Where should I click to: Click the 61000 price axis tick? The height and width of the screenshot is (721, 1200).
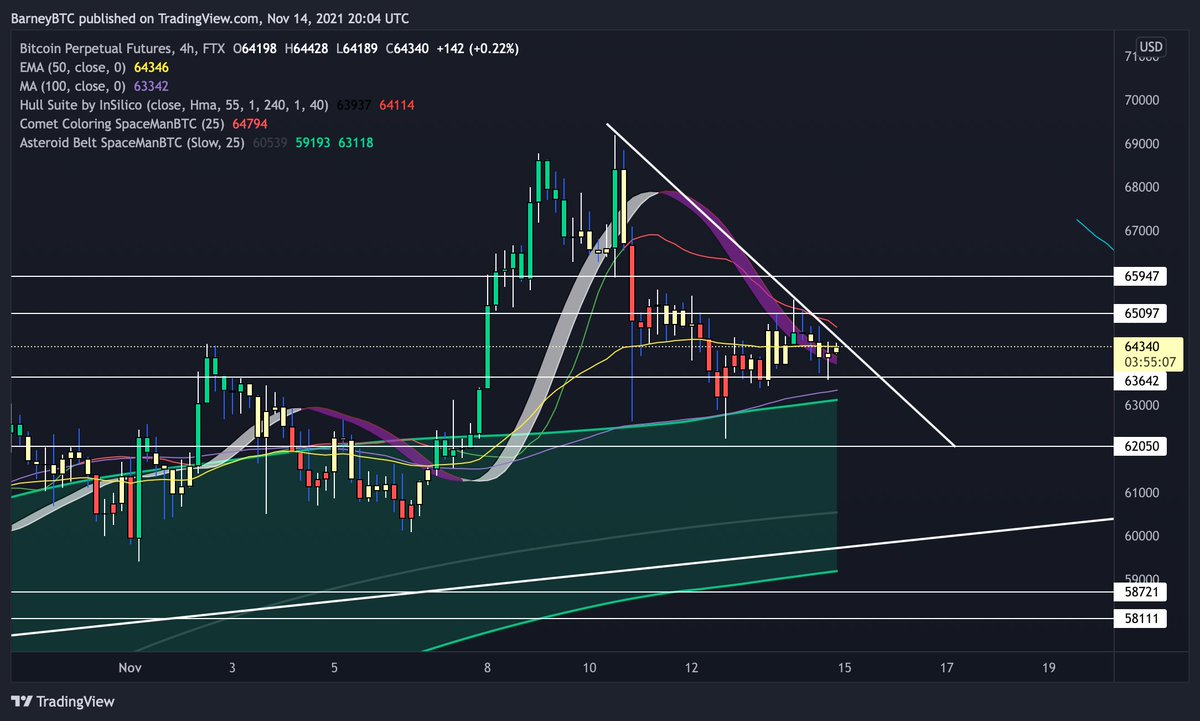point(1141,492)
